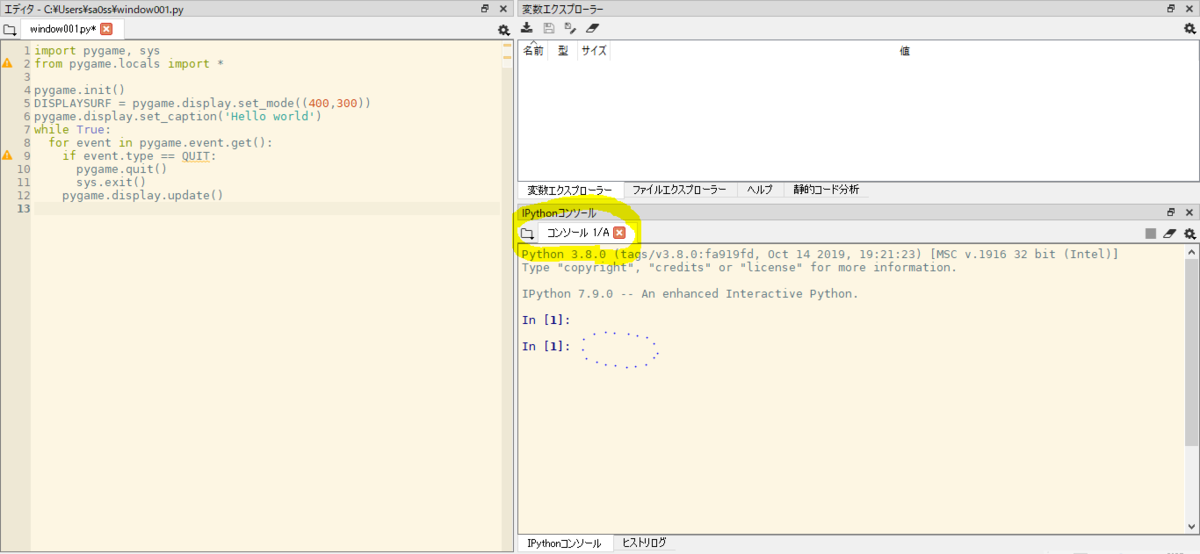Screen dimensions: 1200x554
Task: Click the eraser icon to remove all variables
Action: [592, 29]
